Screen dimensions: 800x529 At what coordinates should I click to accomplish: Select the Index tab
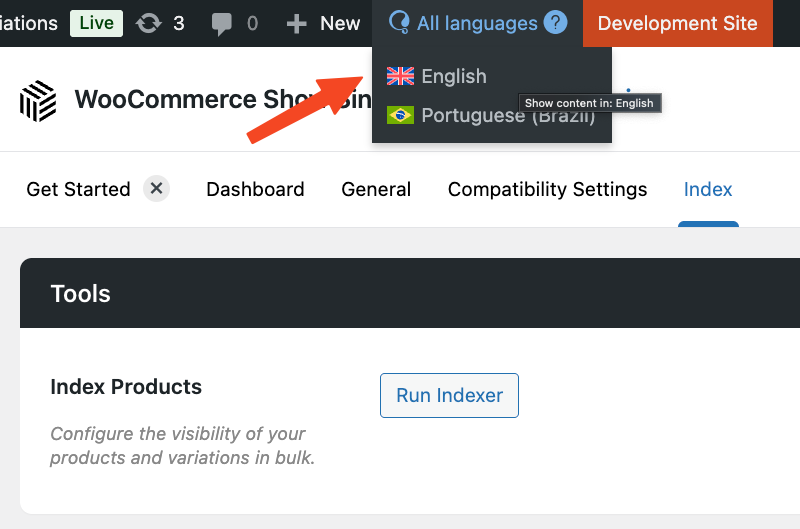tap(708, 189)
